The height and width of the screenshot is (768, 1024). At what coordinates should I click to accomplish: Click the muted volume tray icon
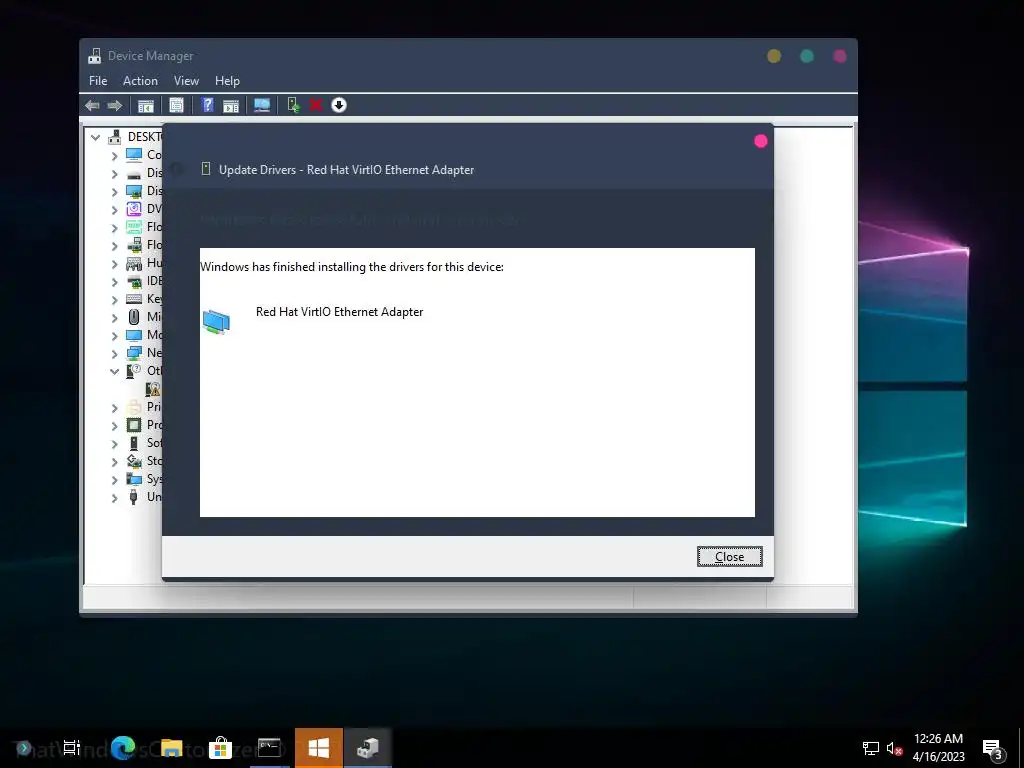click(x=894, y=748)
